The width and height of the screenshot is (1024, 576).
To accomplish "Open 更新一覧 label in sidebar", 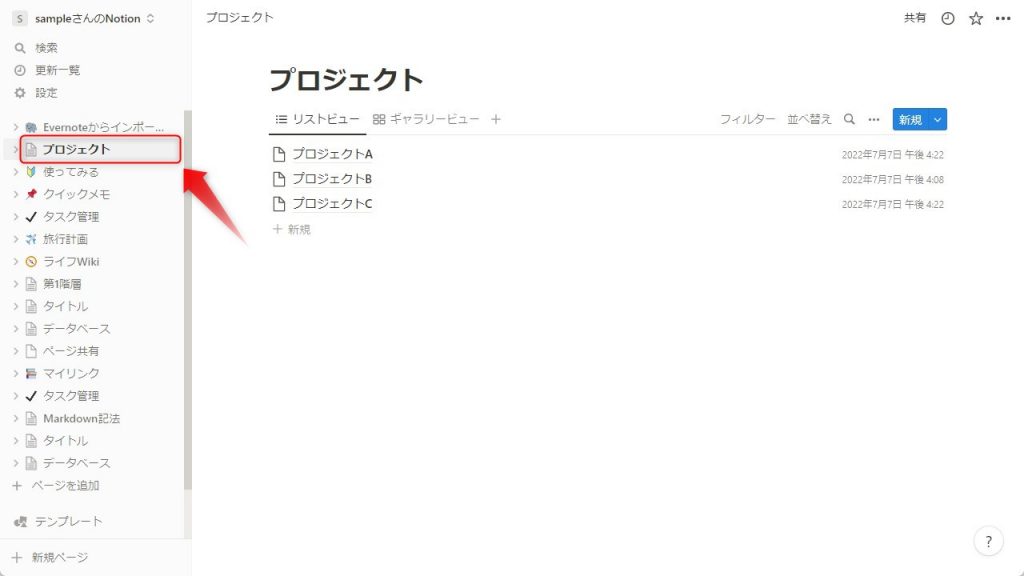I will (x=57, y=70).
